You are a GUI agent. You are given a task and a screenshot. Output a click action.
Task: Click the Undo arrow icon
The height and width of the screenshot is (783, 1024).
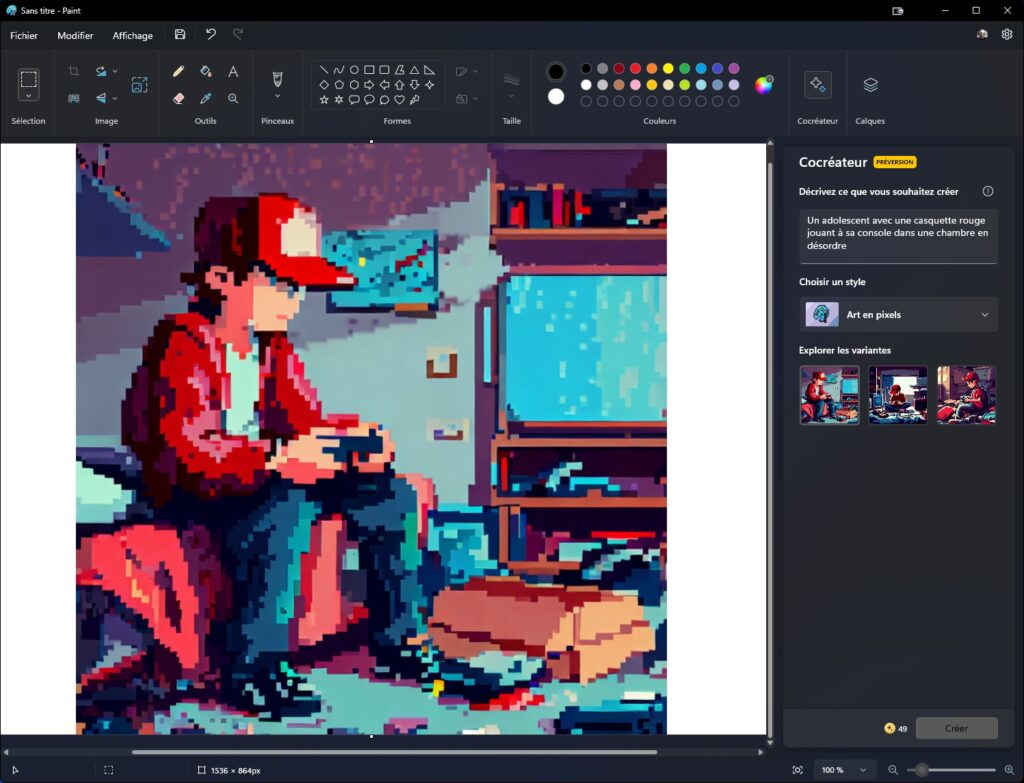(x=210, y=35)
